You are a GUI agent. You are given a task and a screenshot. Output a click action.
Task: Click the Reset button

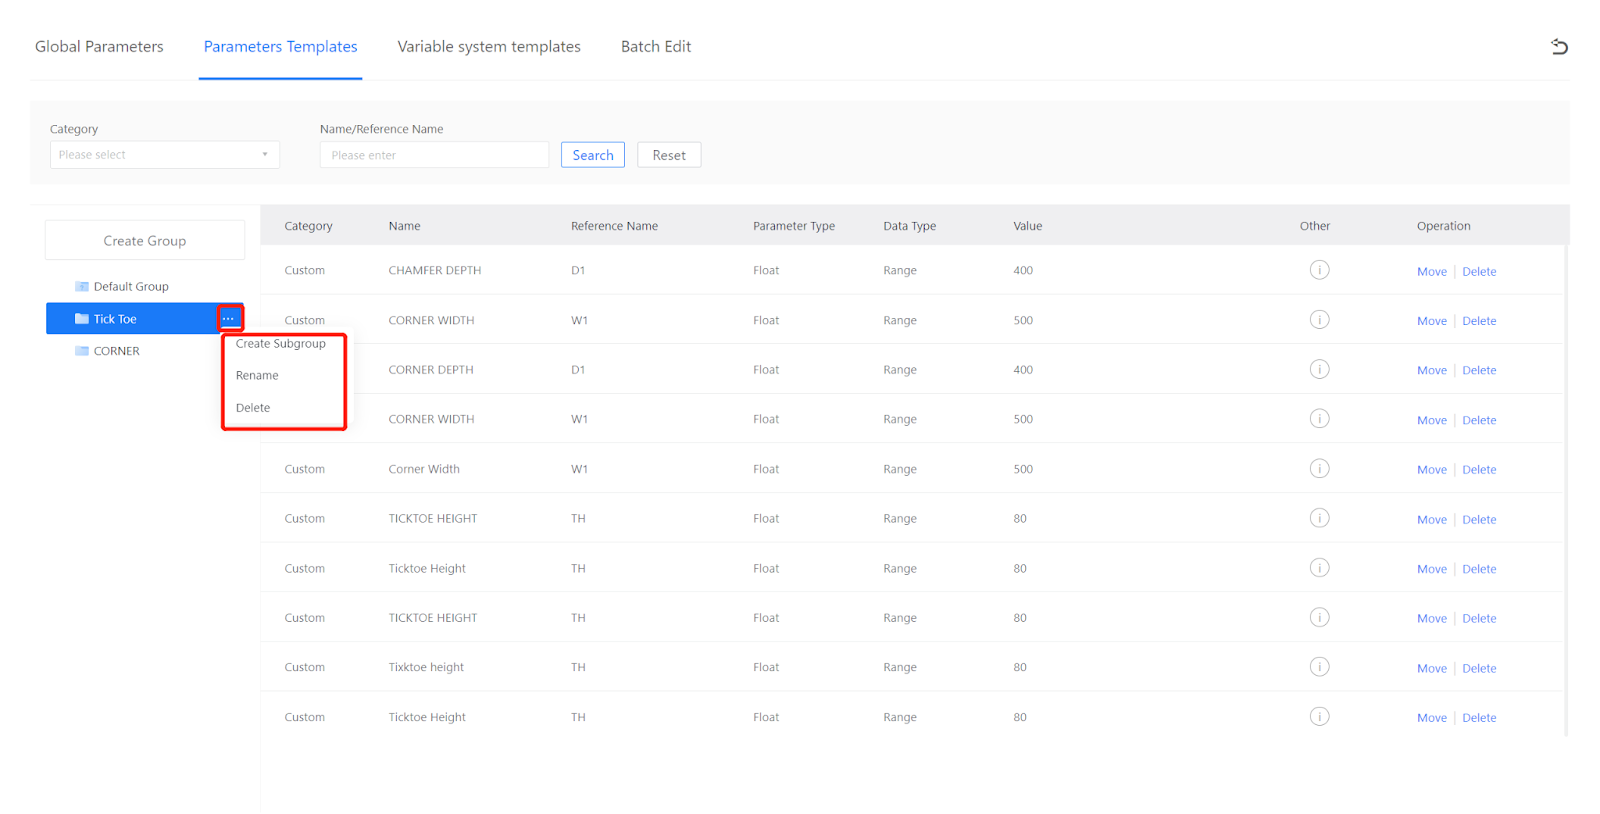[669, 155]
